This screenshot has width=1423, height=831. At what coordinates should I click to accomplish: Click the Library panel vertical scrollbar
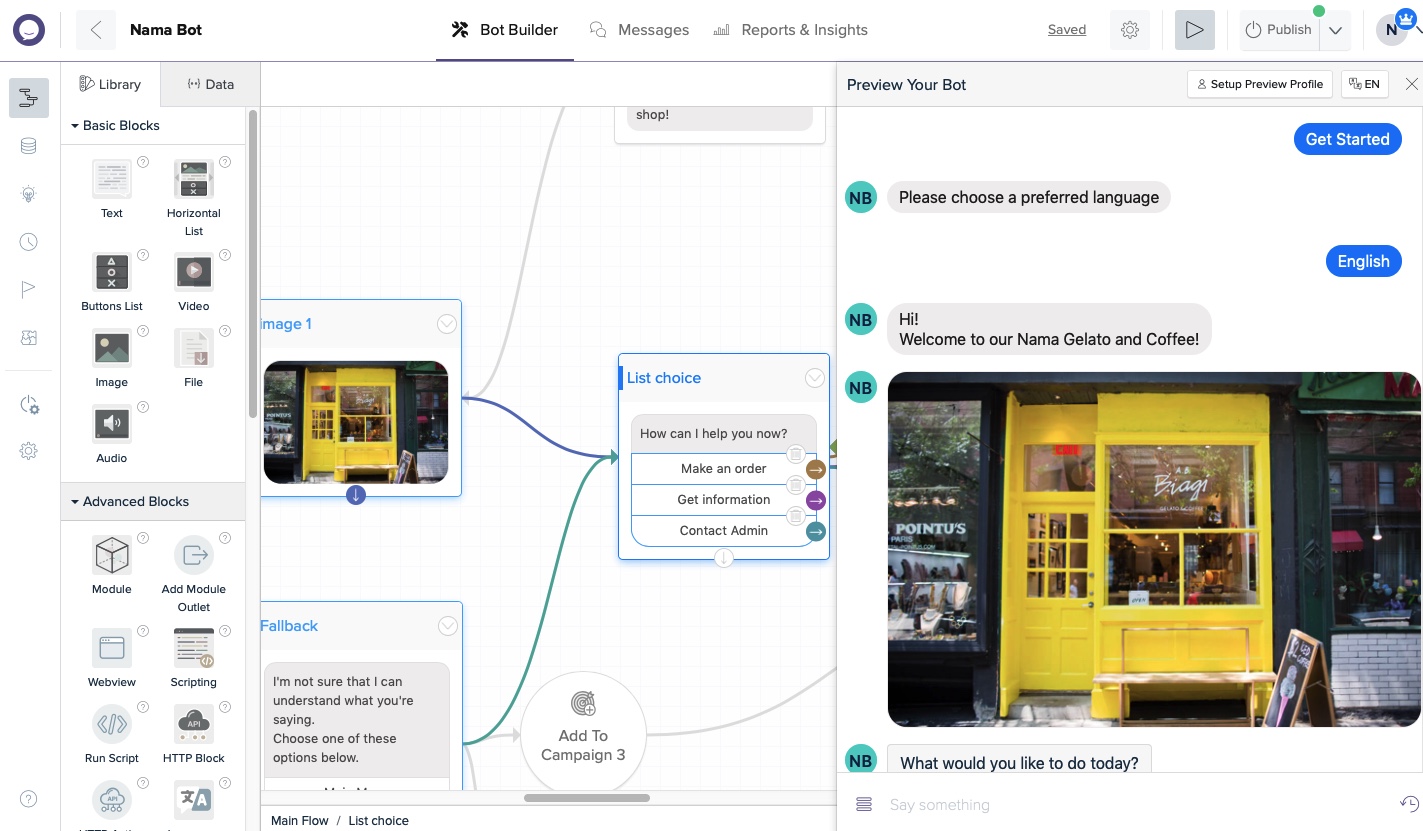252,263
